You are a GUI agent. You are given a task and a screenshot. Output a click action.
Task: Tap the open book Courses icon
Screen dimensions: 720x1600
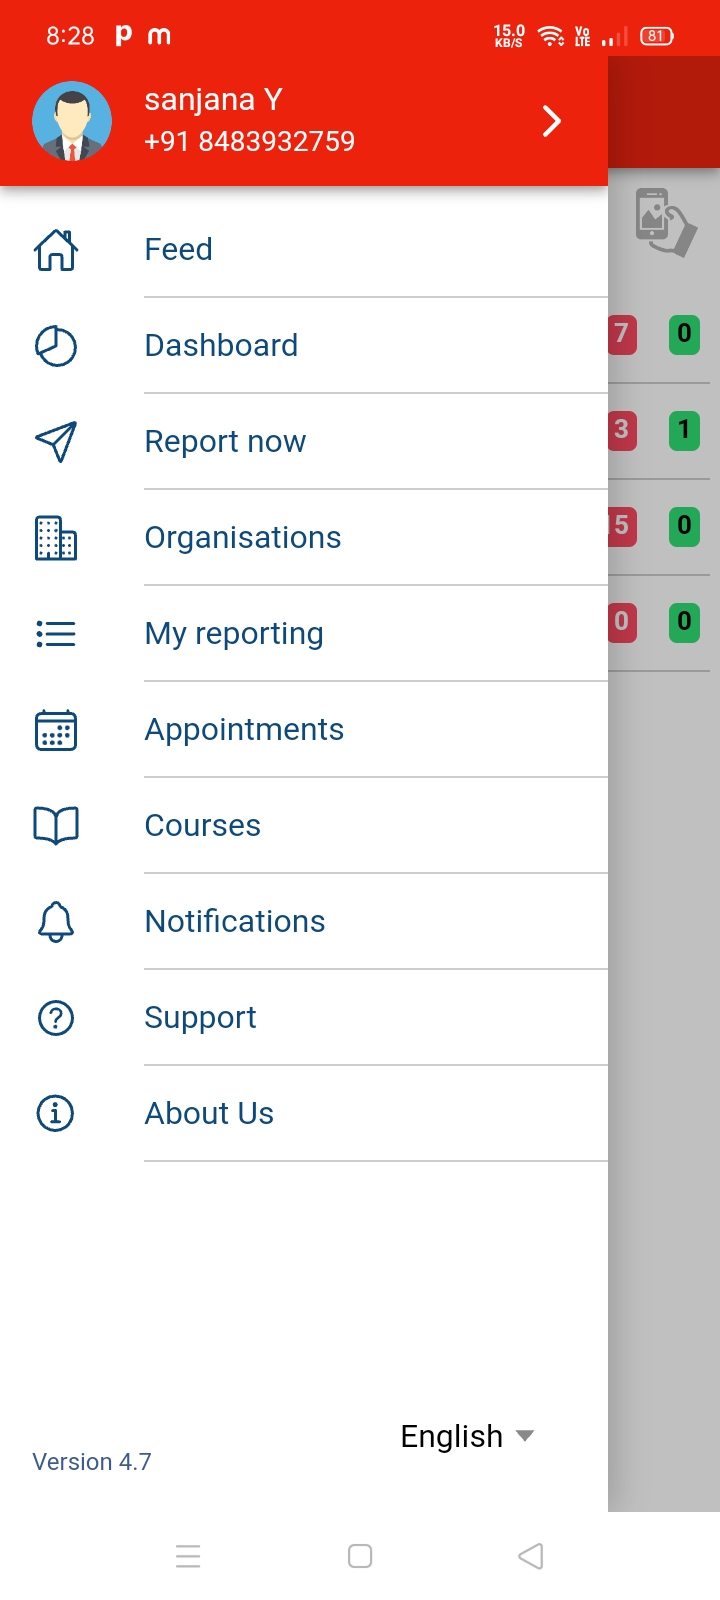pyautogui.click(x=56, y=826)
